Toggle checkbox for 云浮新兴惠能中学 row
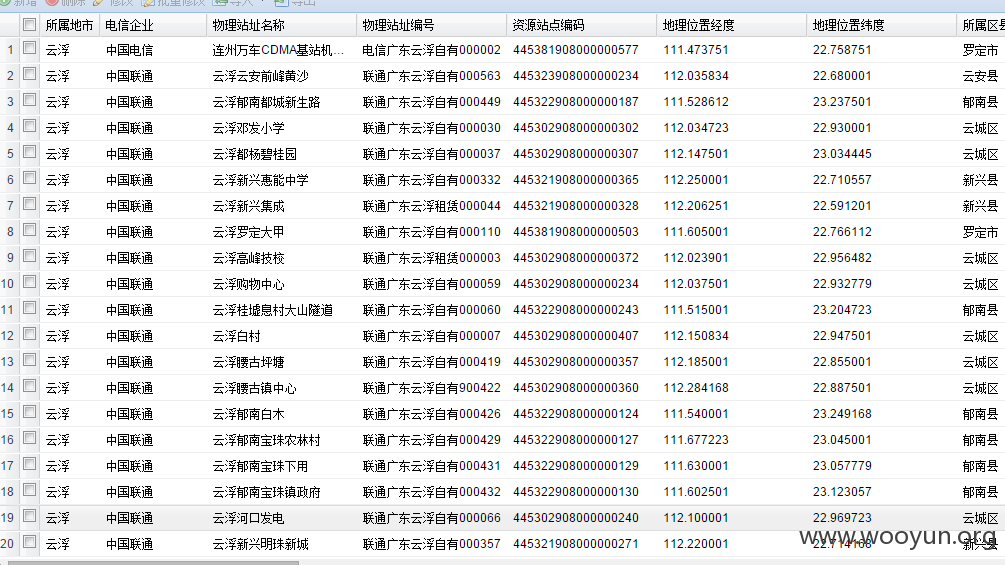1005x565 pixels. (29, 178)
